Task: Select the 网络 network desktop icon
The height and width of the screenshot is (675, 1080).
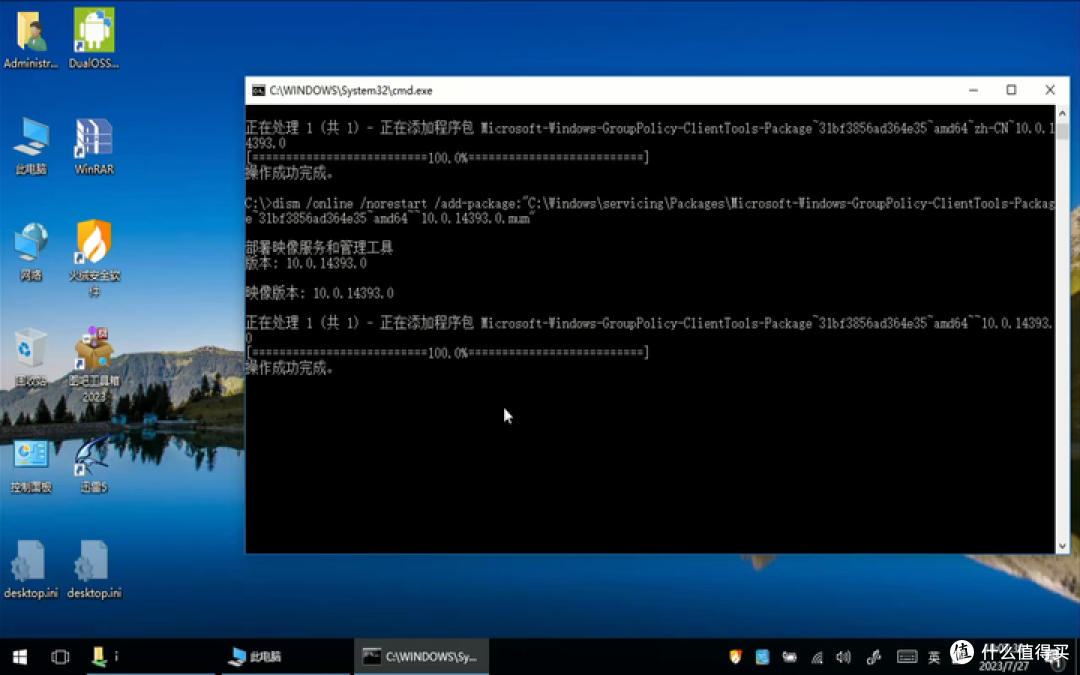Action: click(31, 251)
